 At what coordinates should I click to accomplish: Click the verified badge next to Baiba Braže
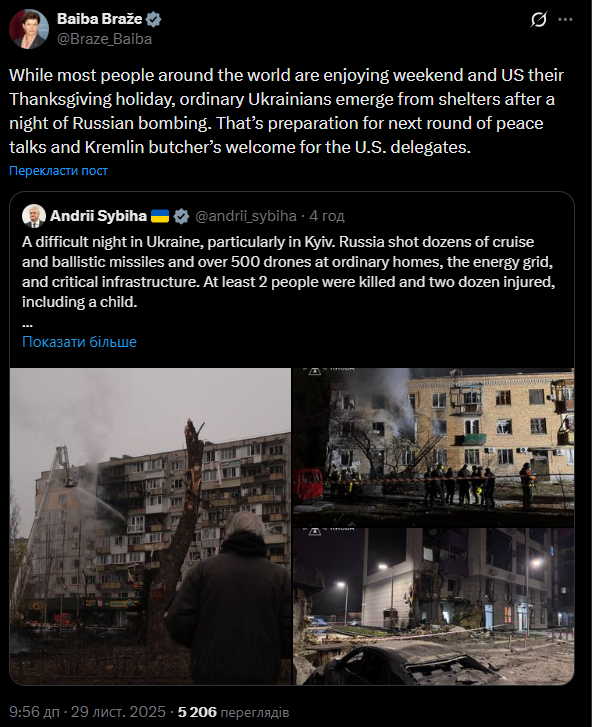(153, 19)
